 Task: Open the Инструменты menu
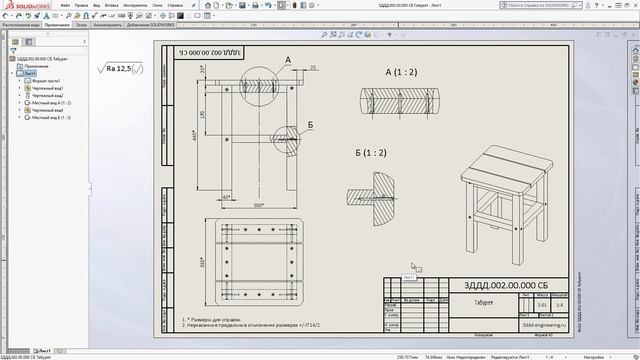tap(135, 6)
